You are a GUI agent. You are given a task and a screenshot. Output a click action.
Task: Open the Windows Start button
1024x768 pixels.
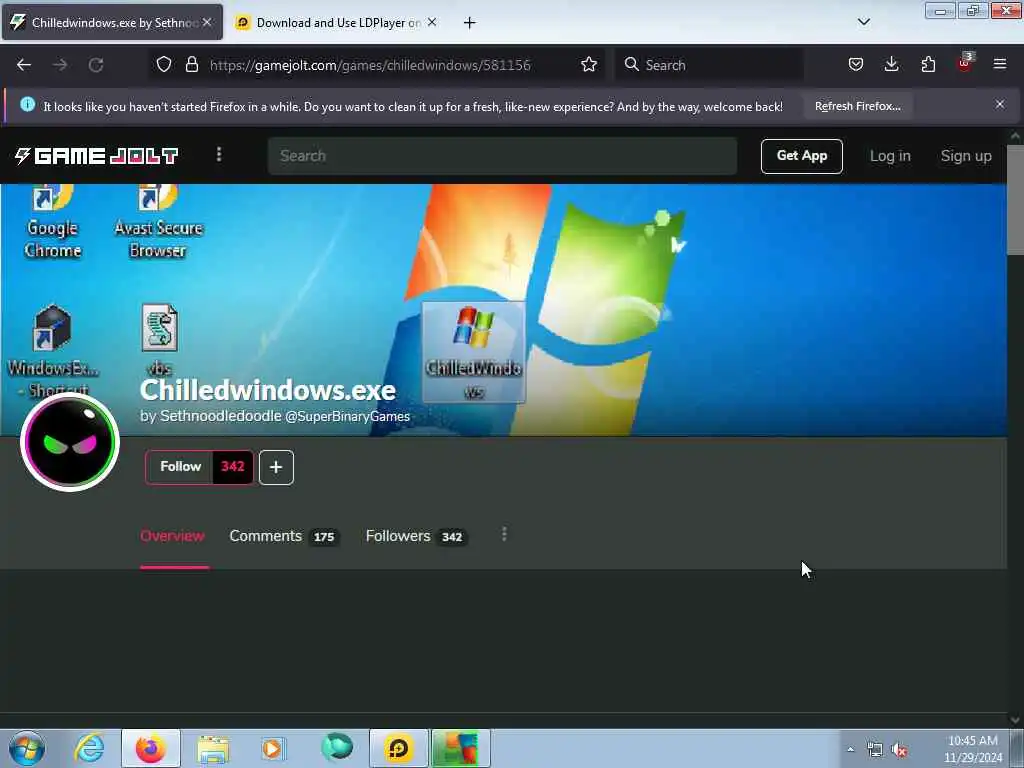[27, 748]
